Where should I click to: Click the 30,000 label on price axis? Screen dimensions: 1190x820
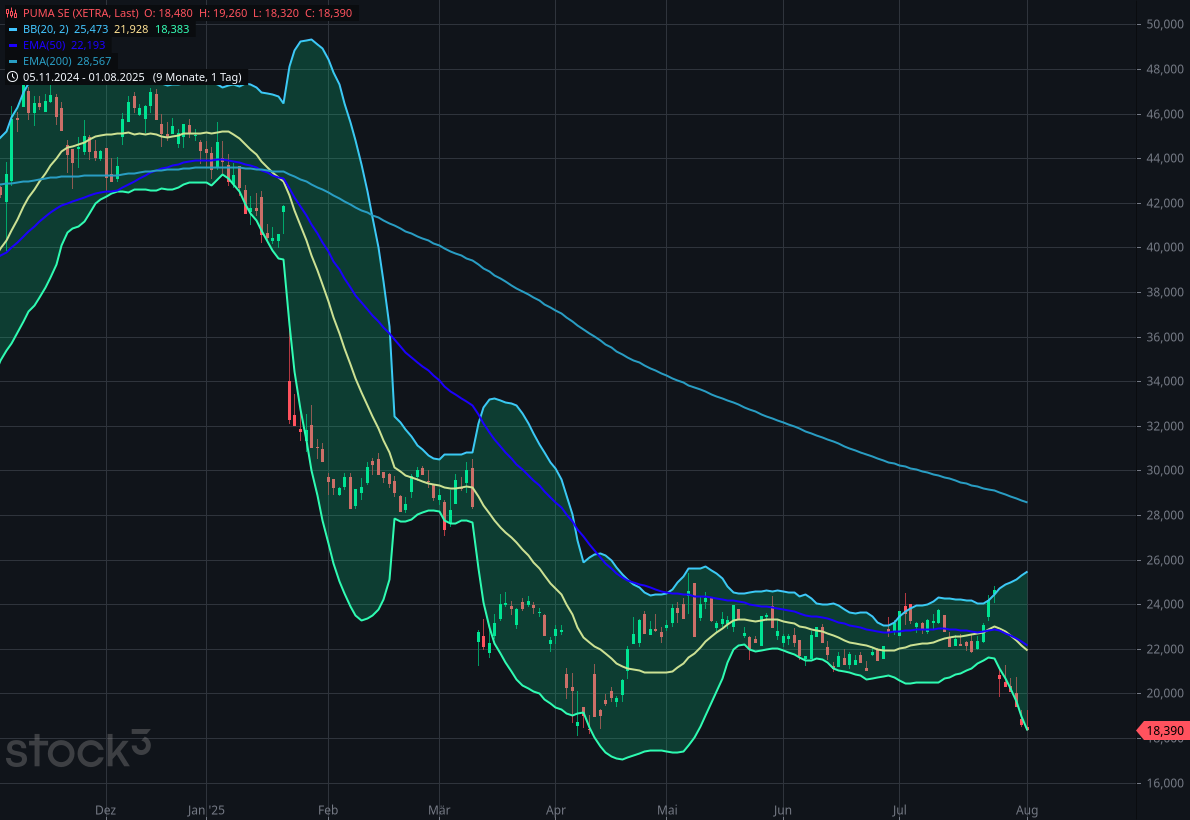coord(1165,471)
